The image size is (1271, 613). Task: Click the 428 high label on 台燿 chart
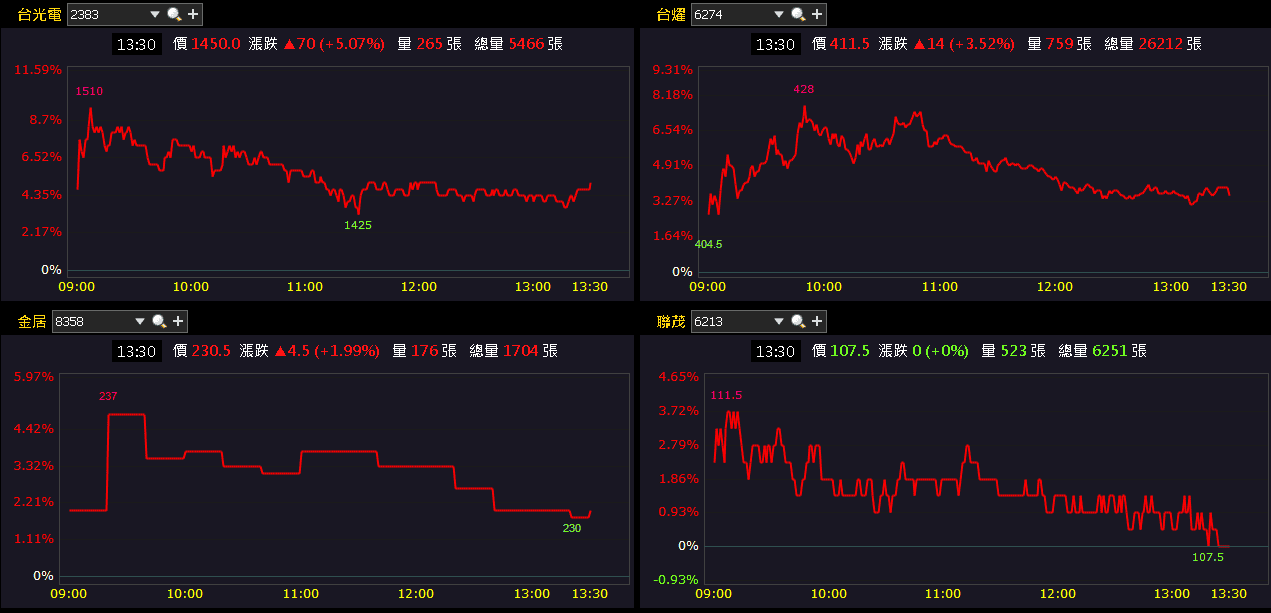(804, 89)
